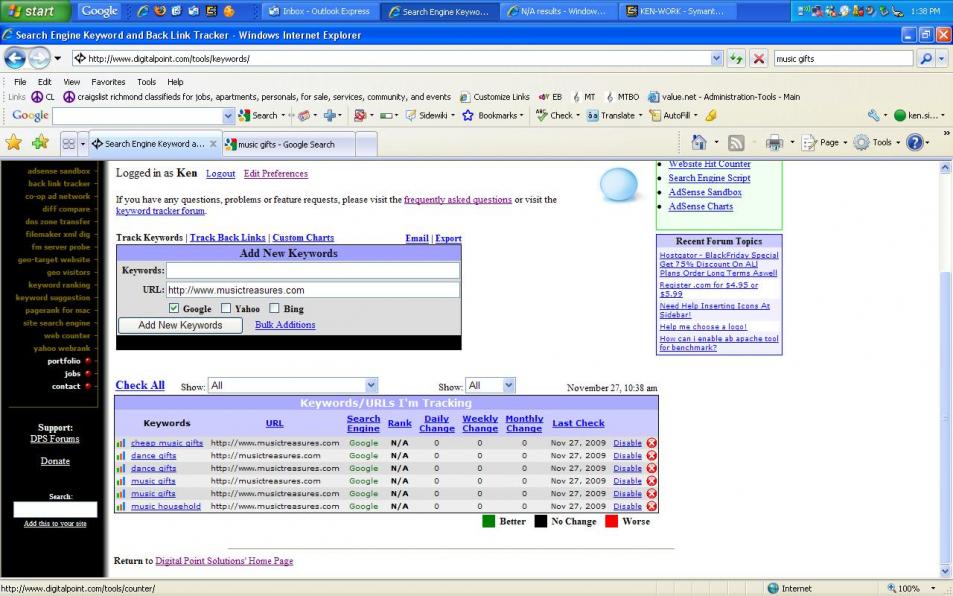Click the green Better legend swatch

click(488, 521)
